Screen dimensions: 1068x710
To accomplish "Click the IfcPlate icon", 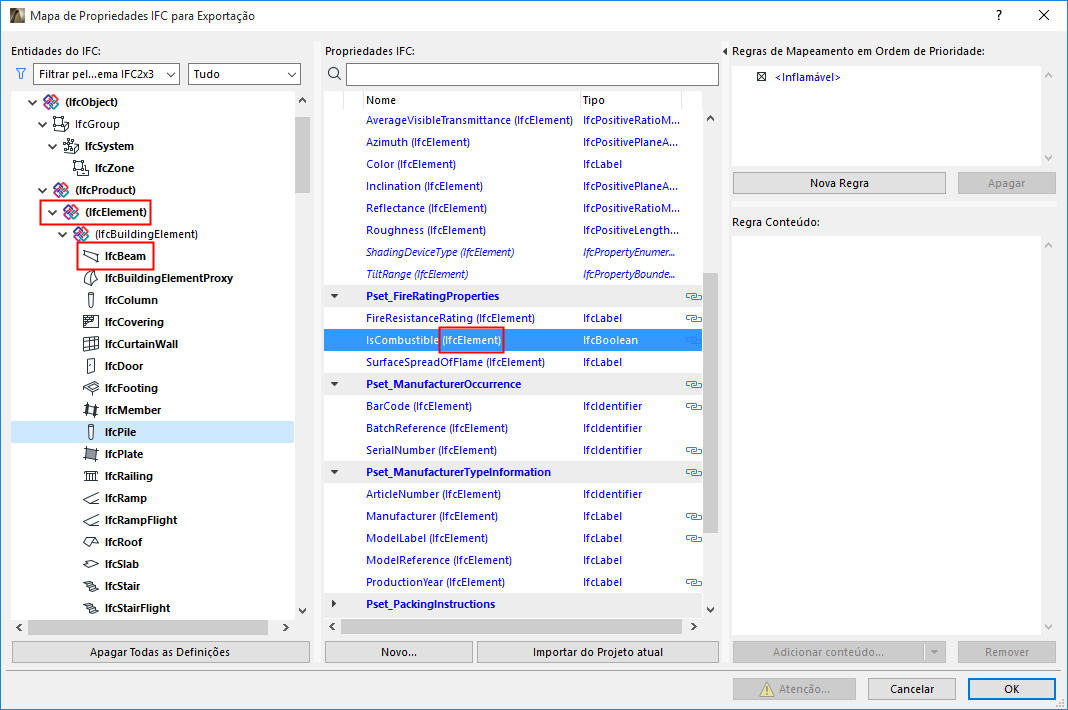I will point(91,454).
